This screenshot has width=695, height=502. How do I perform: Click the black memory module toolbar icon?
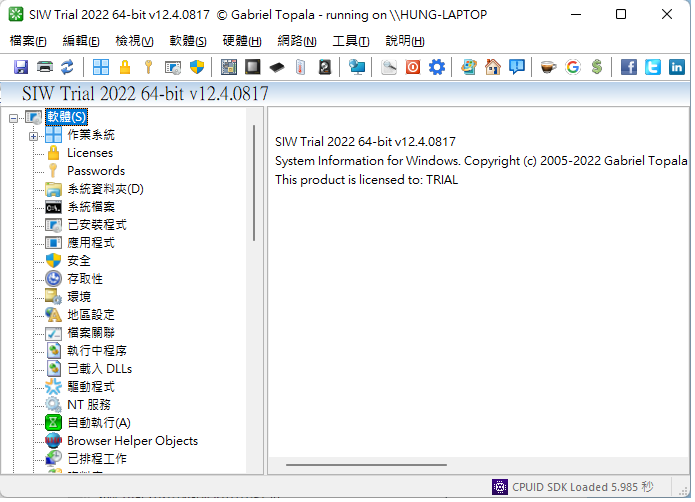coord(277,67)
